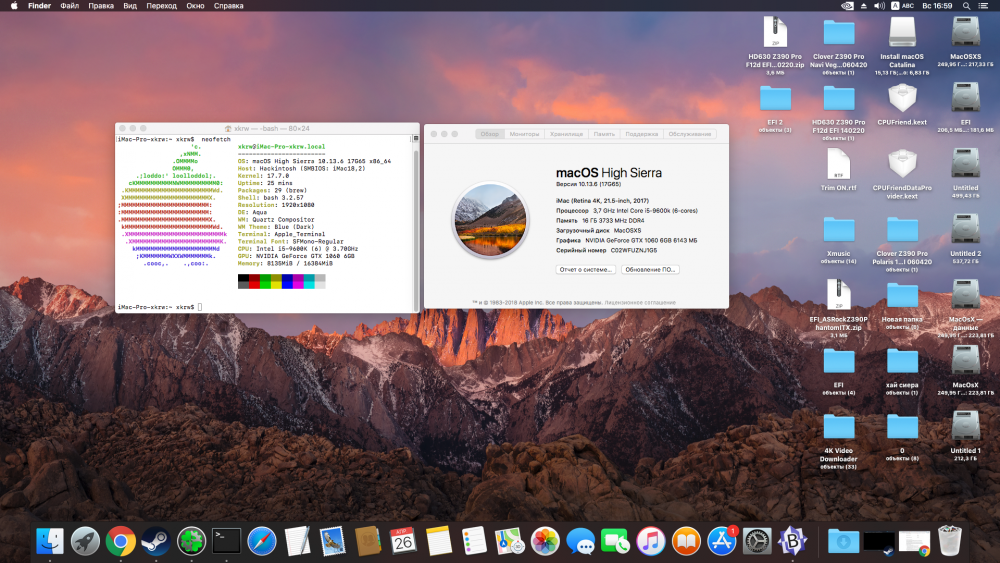This screenshot has height=563, width=1000.
Task: Select Xmusic folder on desktop
Action: 838,230
